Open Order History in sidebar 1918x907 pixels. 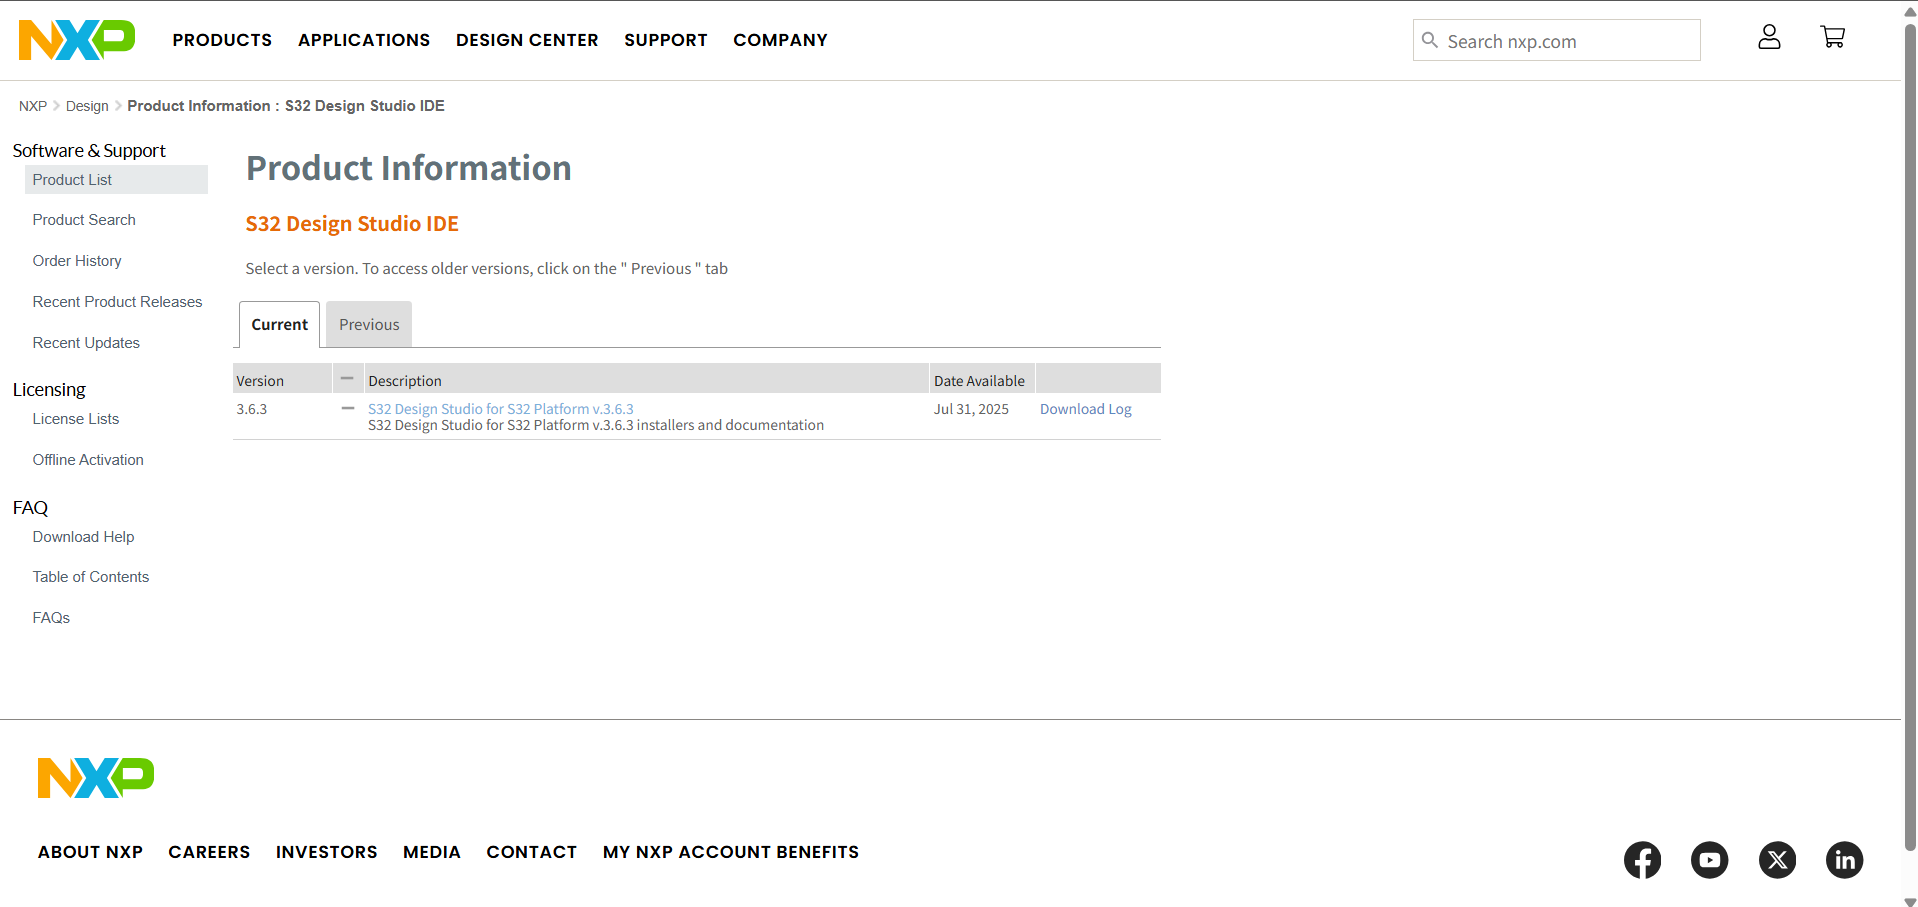click(x=77, y=261)
